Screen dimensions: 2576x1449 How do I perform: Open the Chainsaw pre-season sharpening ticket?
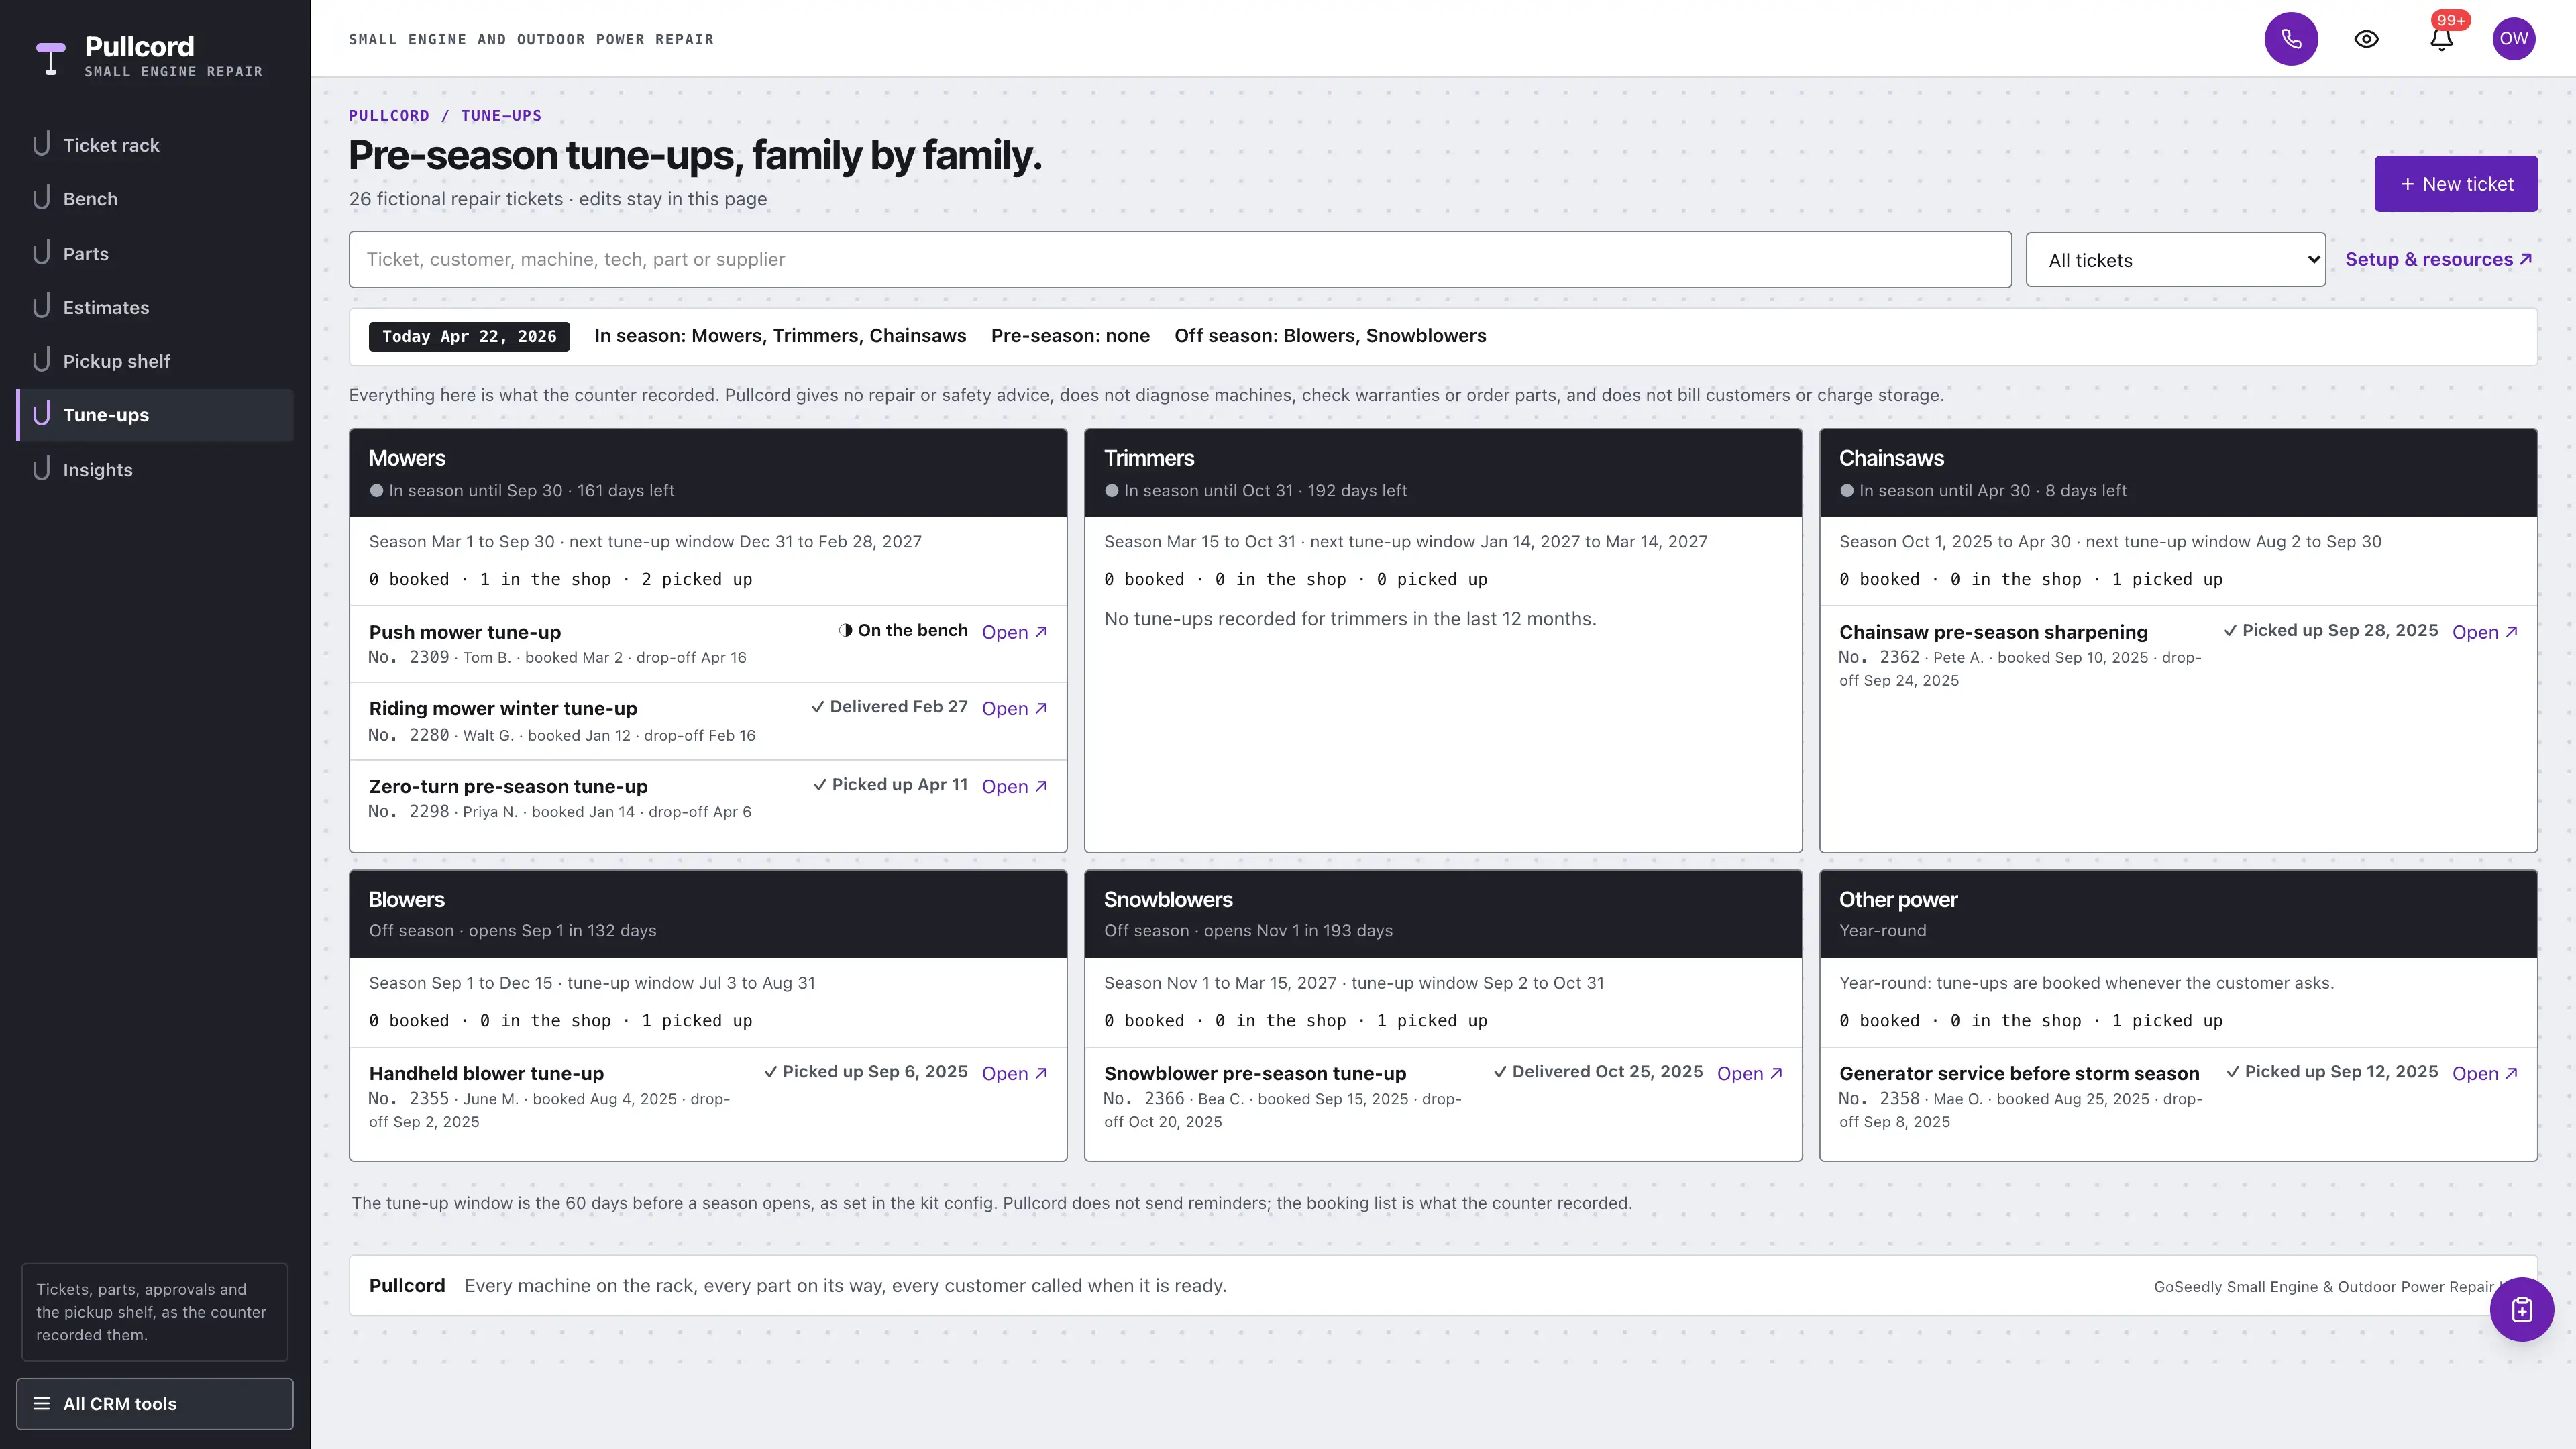coord(2484,632)
